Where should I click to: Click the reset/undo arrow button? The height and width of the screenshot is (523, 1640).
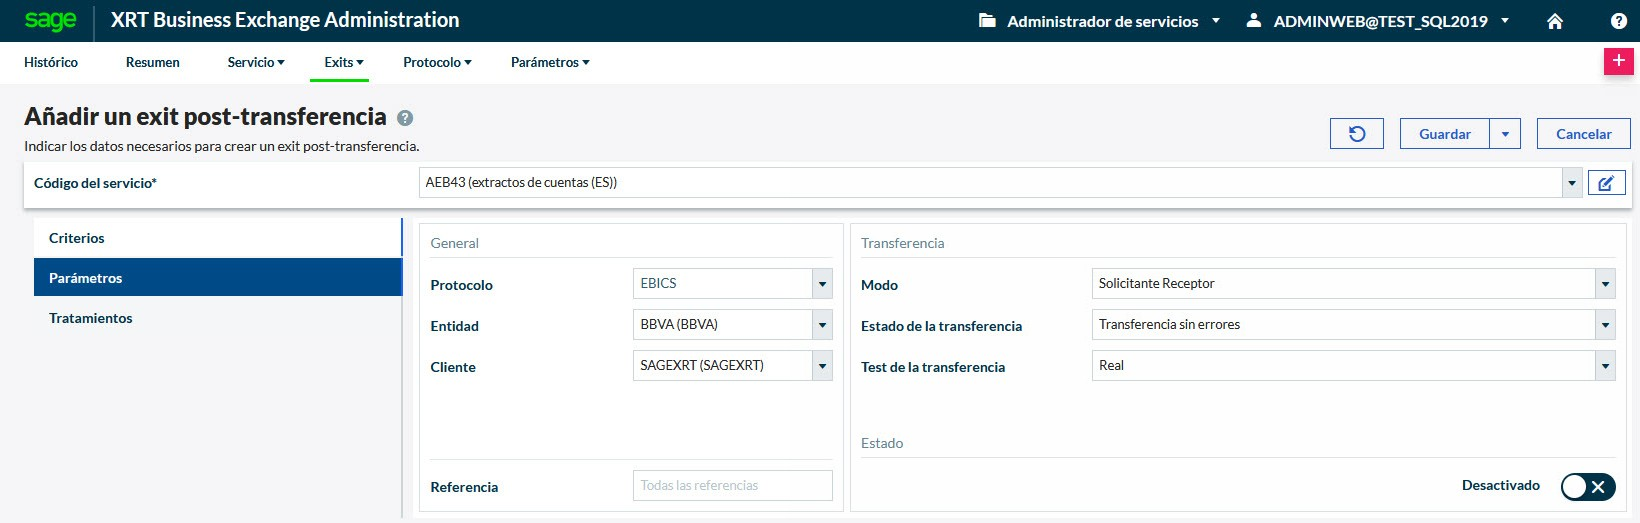point(1356,134)
